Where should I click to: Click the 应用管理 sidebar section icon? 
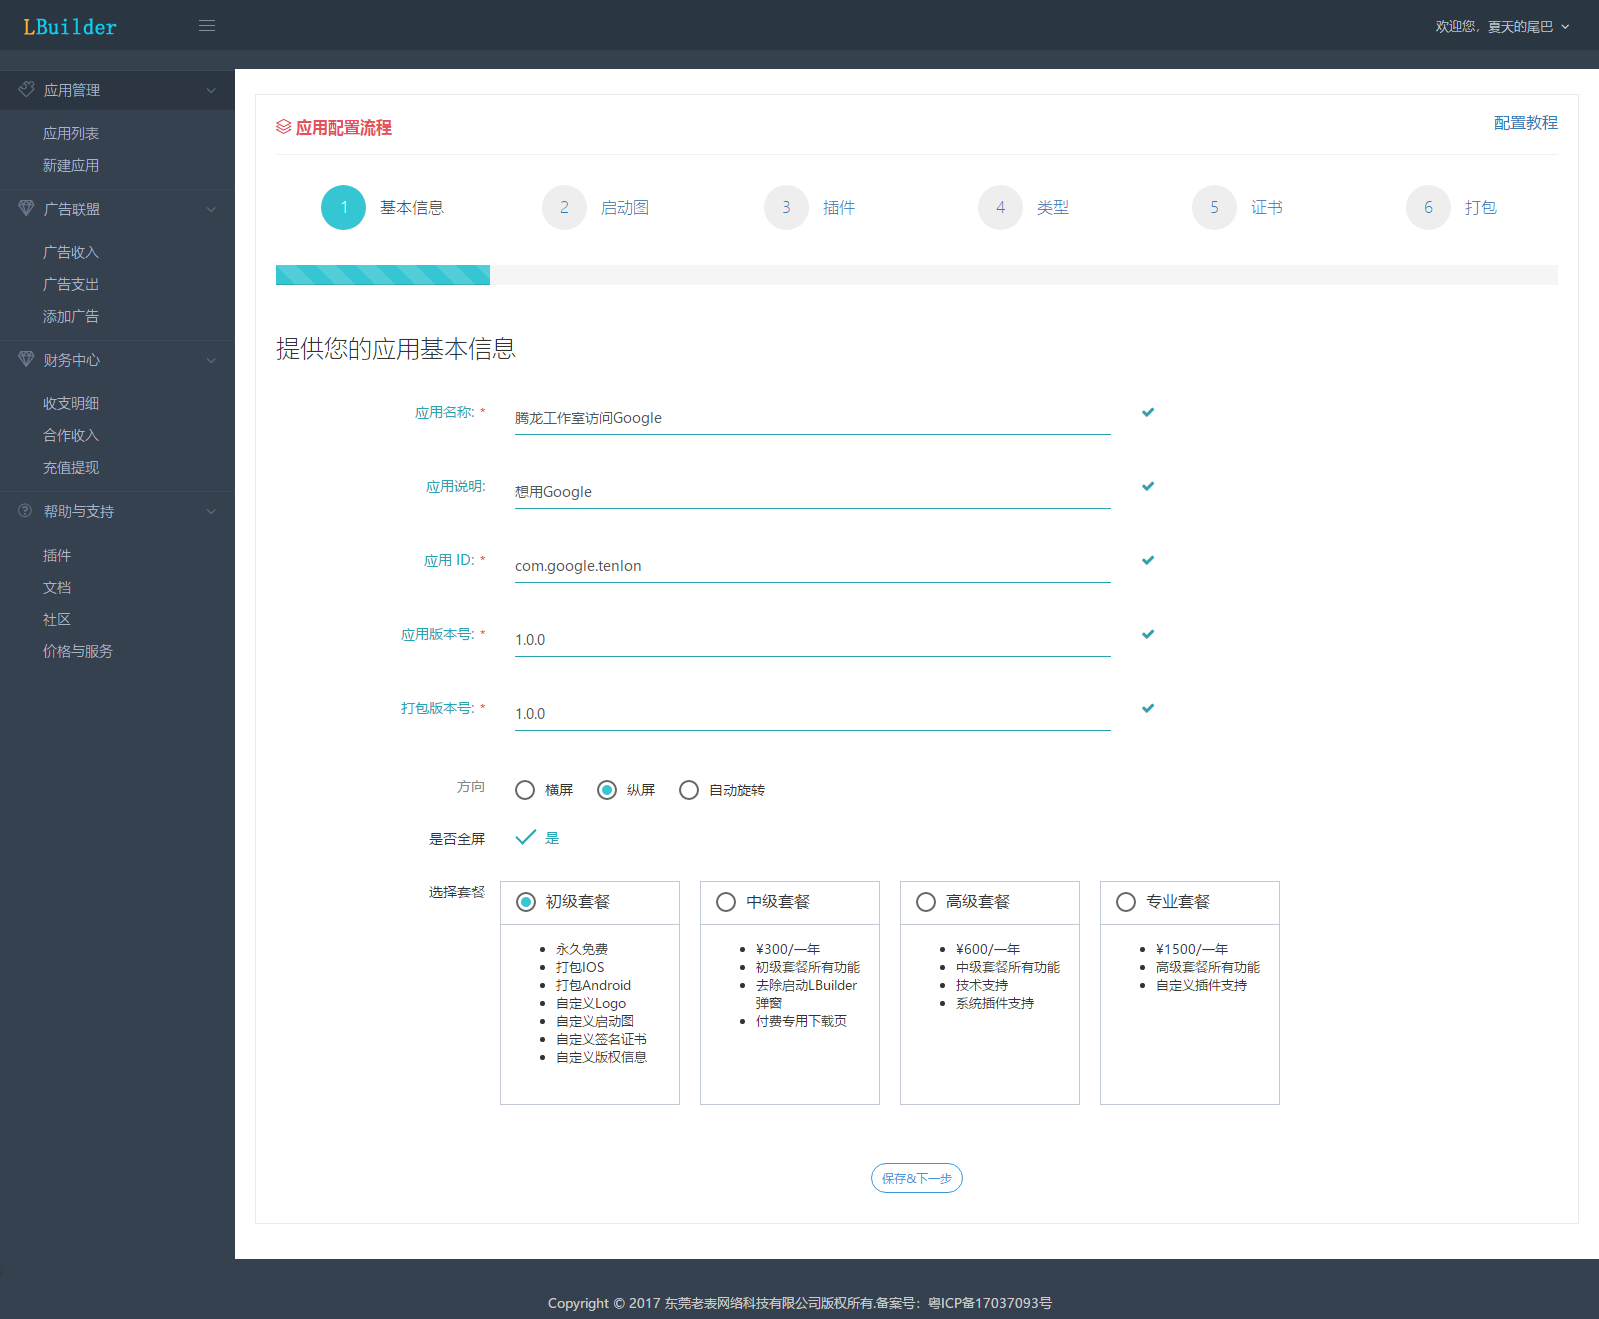coord(26,89)
